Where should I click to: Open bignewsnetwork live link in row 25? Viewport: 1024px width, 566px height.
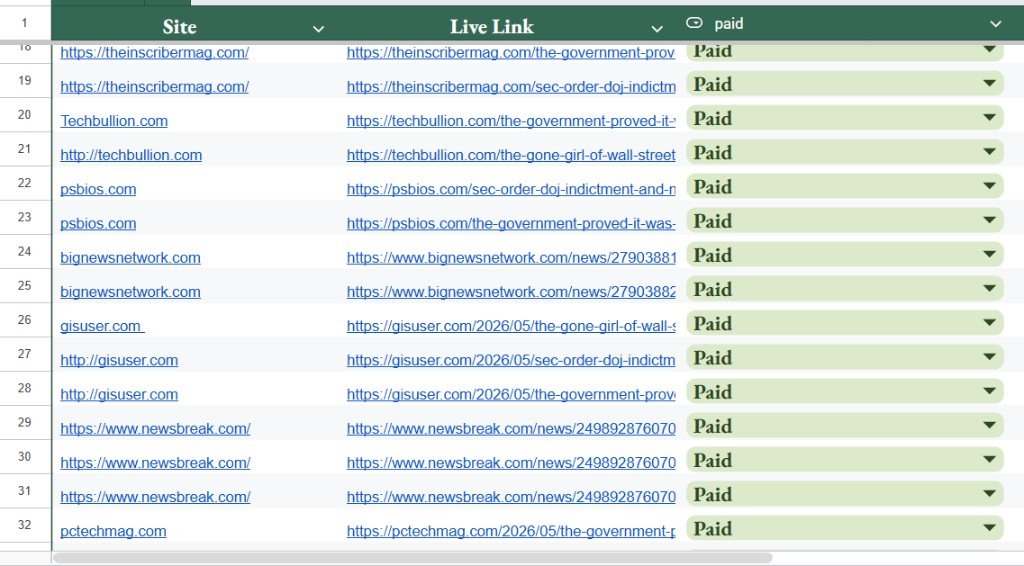(x=511, y=292)
